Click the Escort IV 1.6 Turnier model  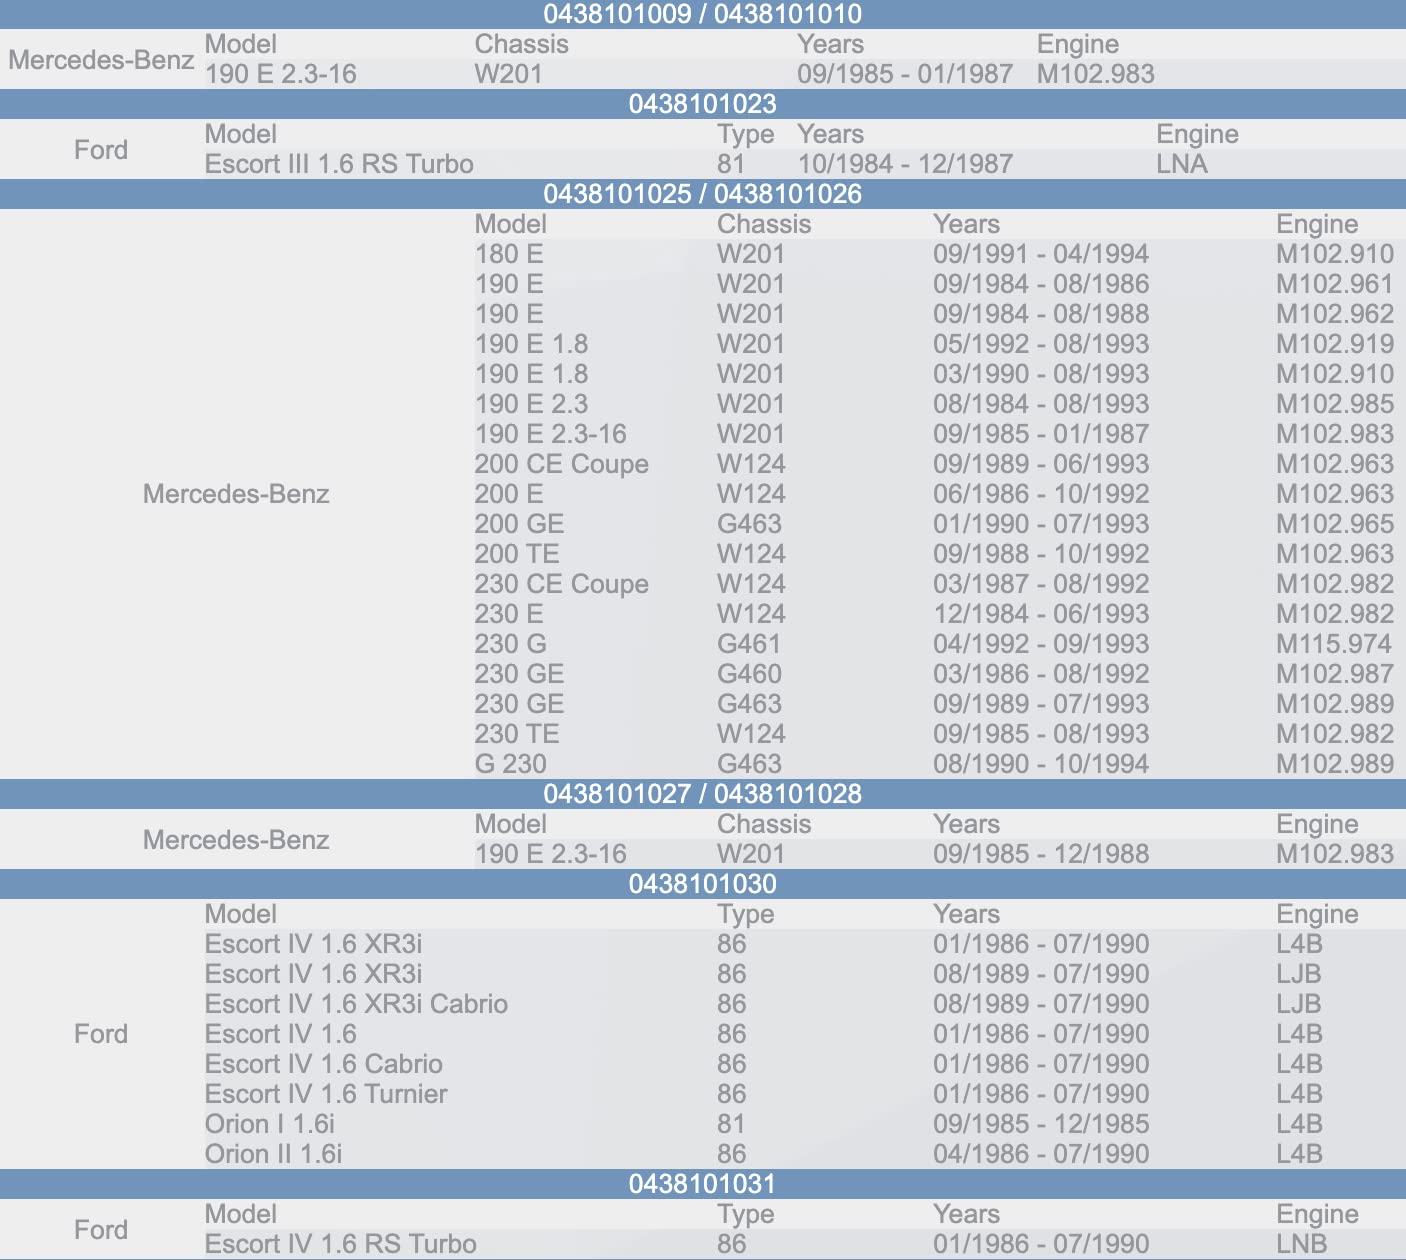326,1094
